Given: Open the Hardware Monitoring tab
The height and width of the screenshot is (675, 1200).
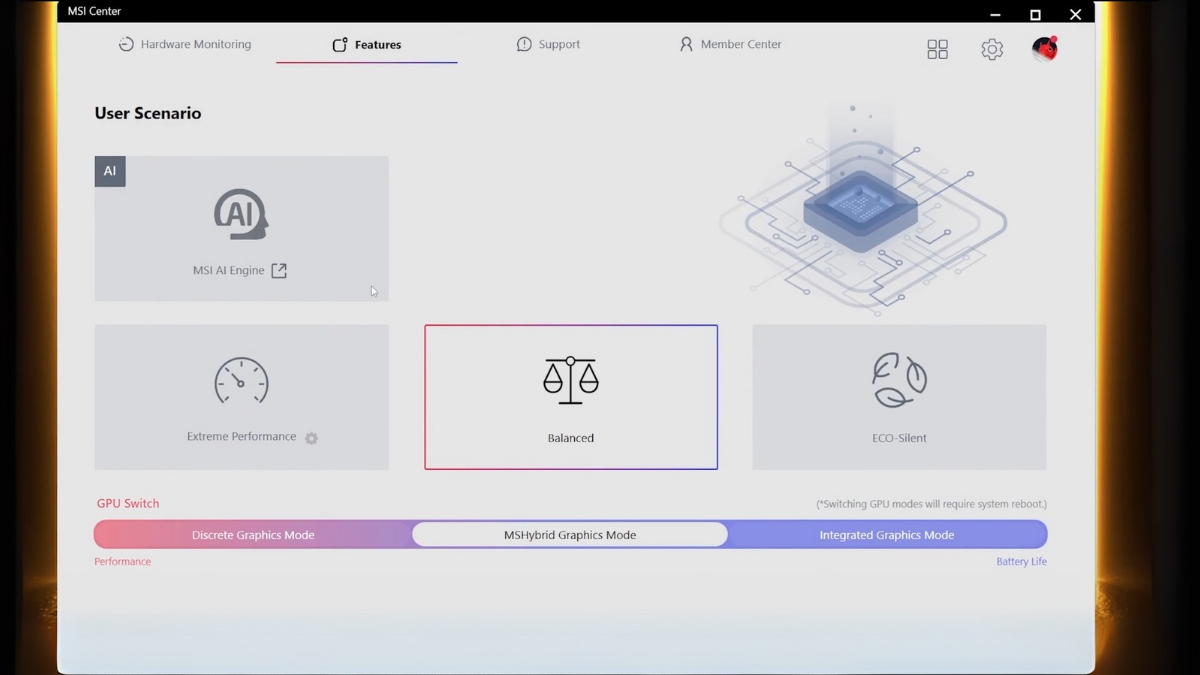Looking at the screenshot, I should click(185, 45).
